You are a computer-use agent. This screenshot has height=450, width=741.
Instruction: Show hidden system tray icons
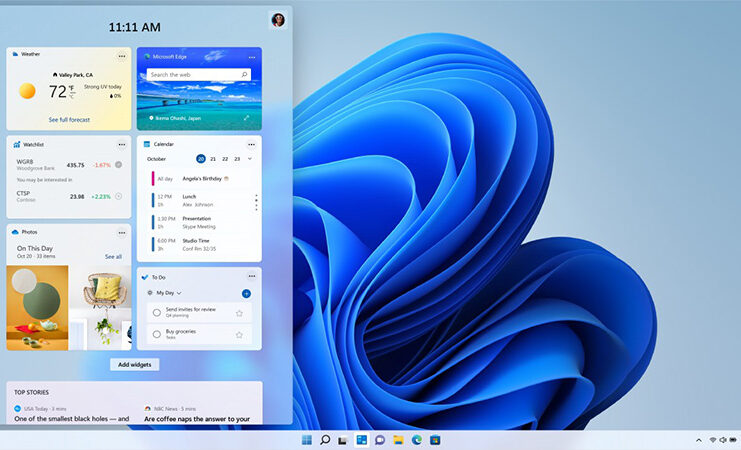[x=698, y=440]
